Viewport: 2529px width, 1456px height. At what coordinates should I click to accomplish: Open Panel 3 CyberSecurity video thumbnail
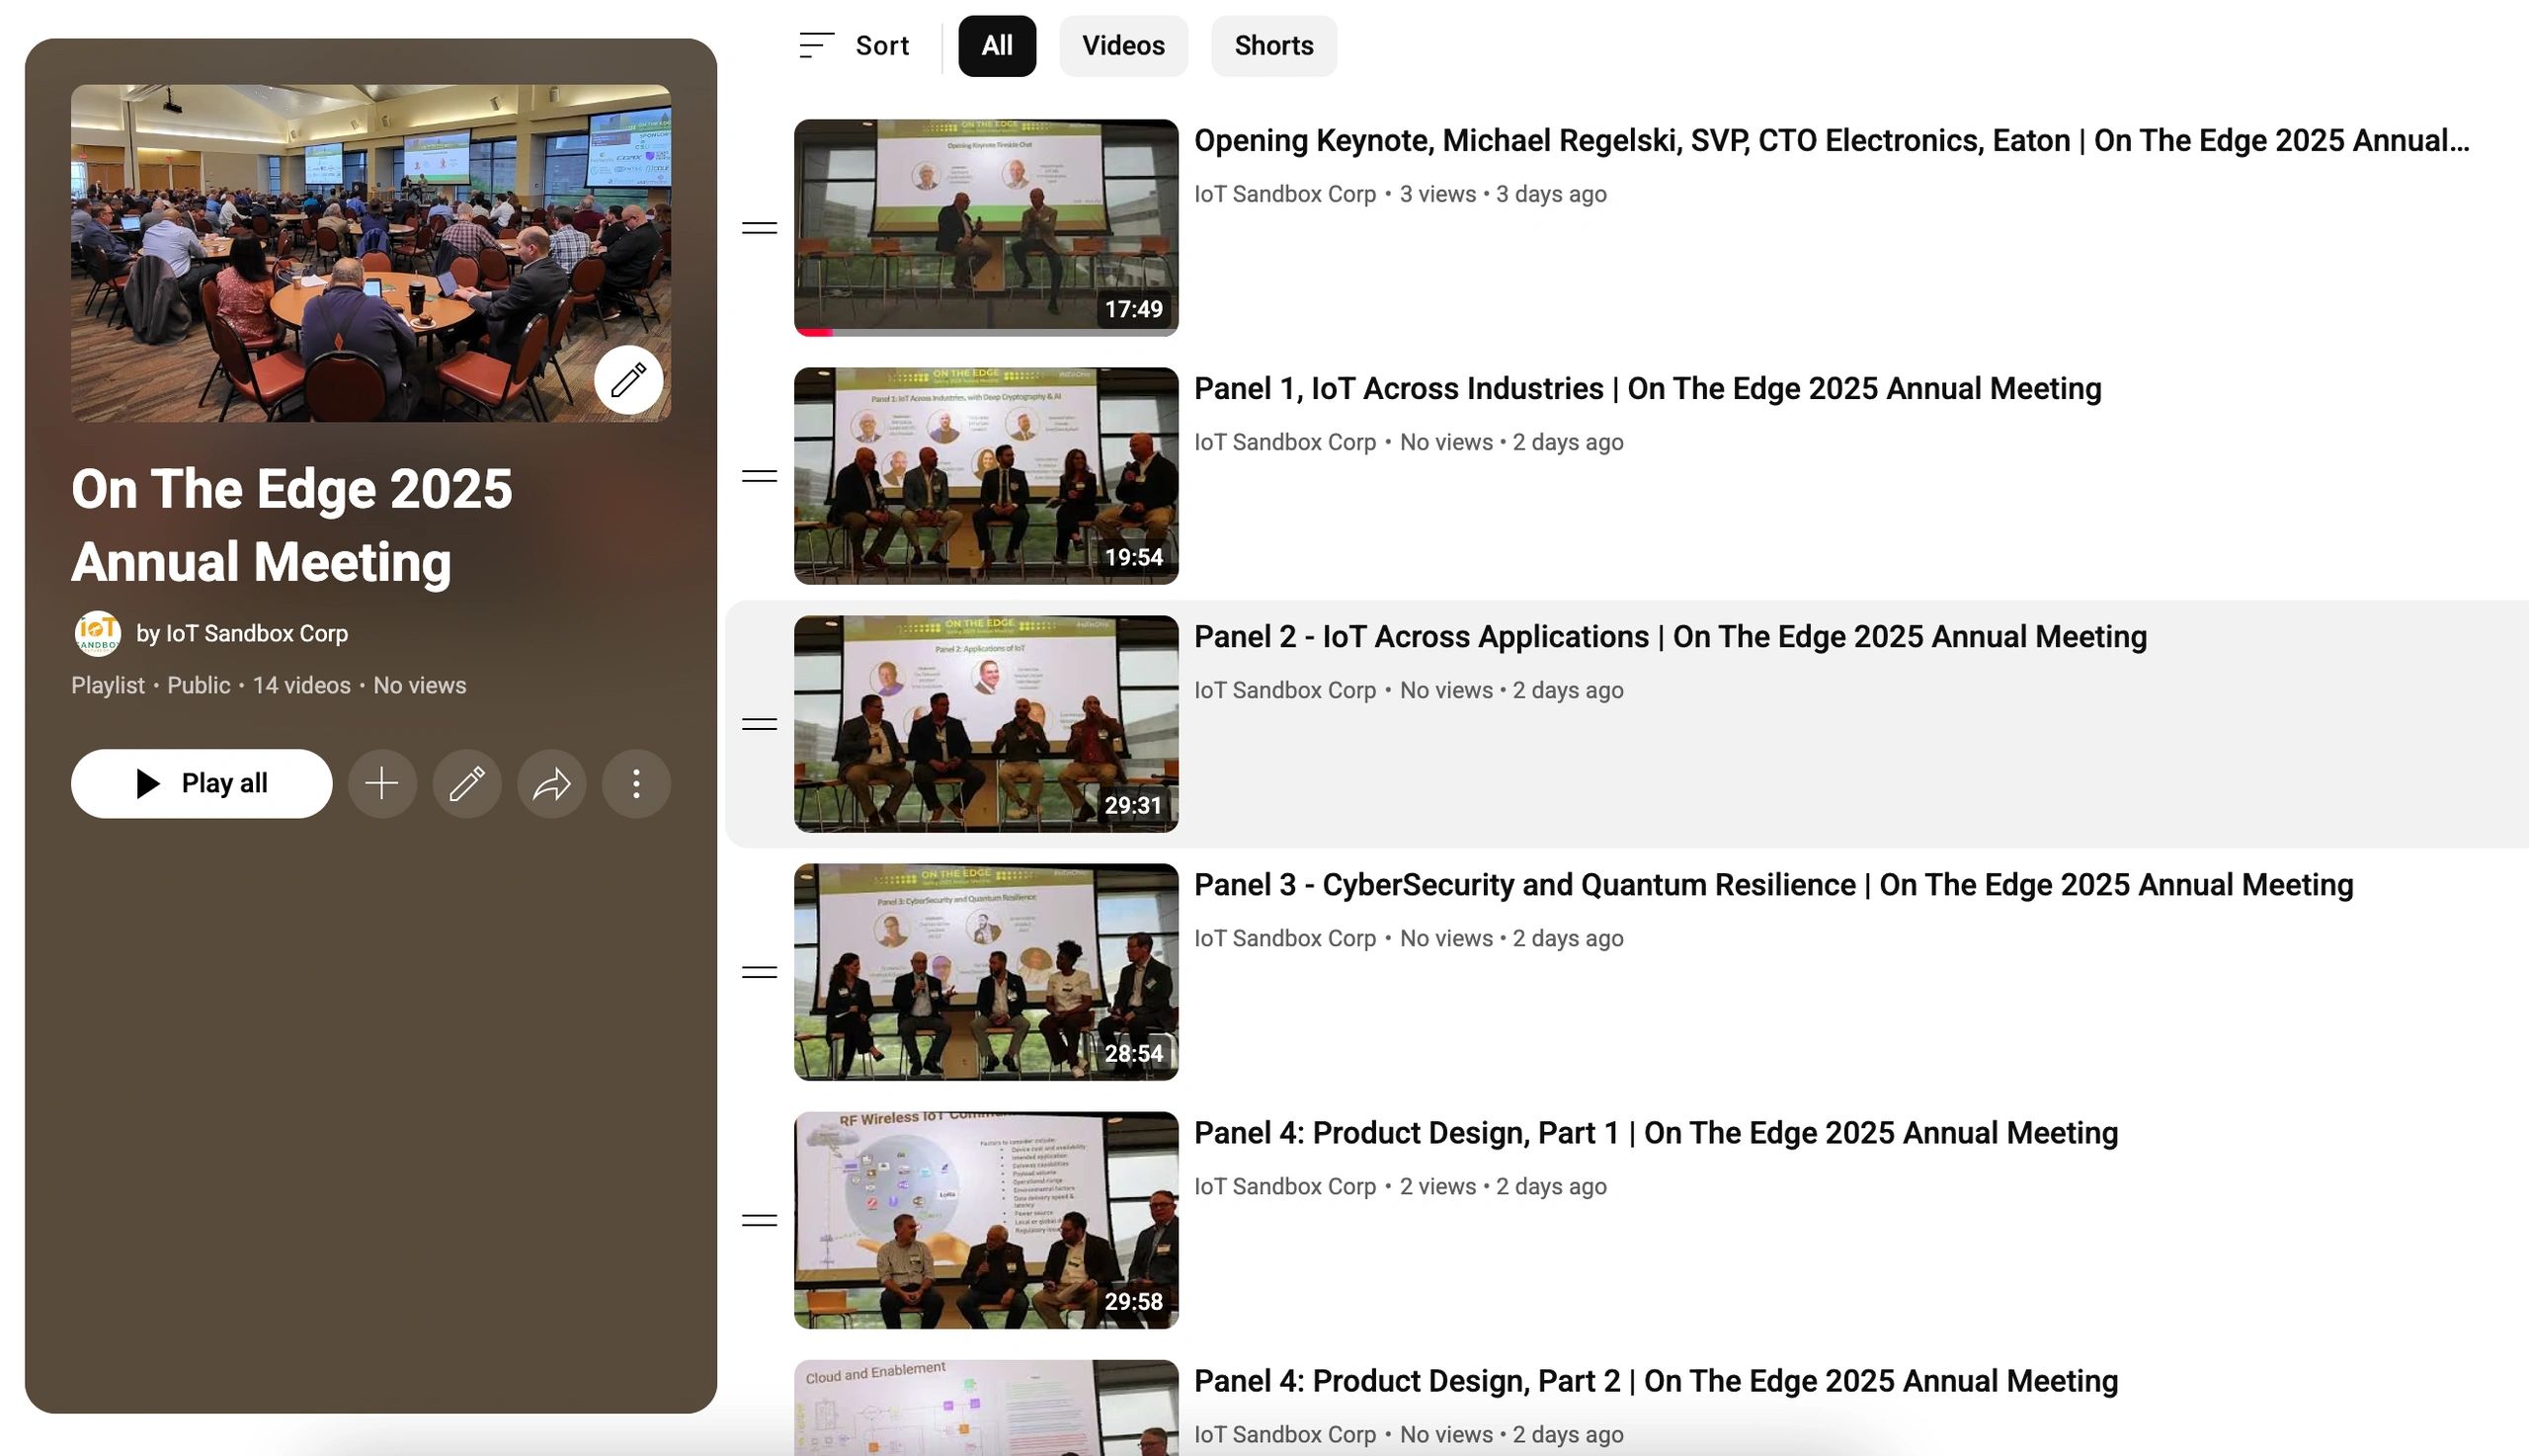pyautogui.click(x=985, y=969)
